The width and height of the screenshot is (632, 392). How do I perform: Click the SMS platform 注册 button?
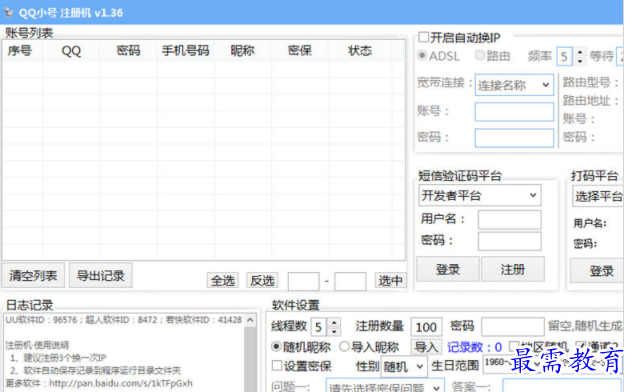(513, 269)
